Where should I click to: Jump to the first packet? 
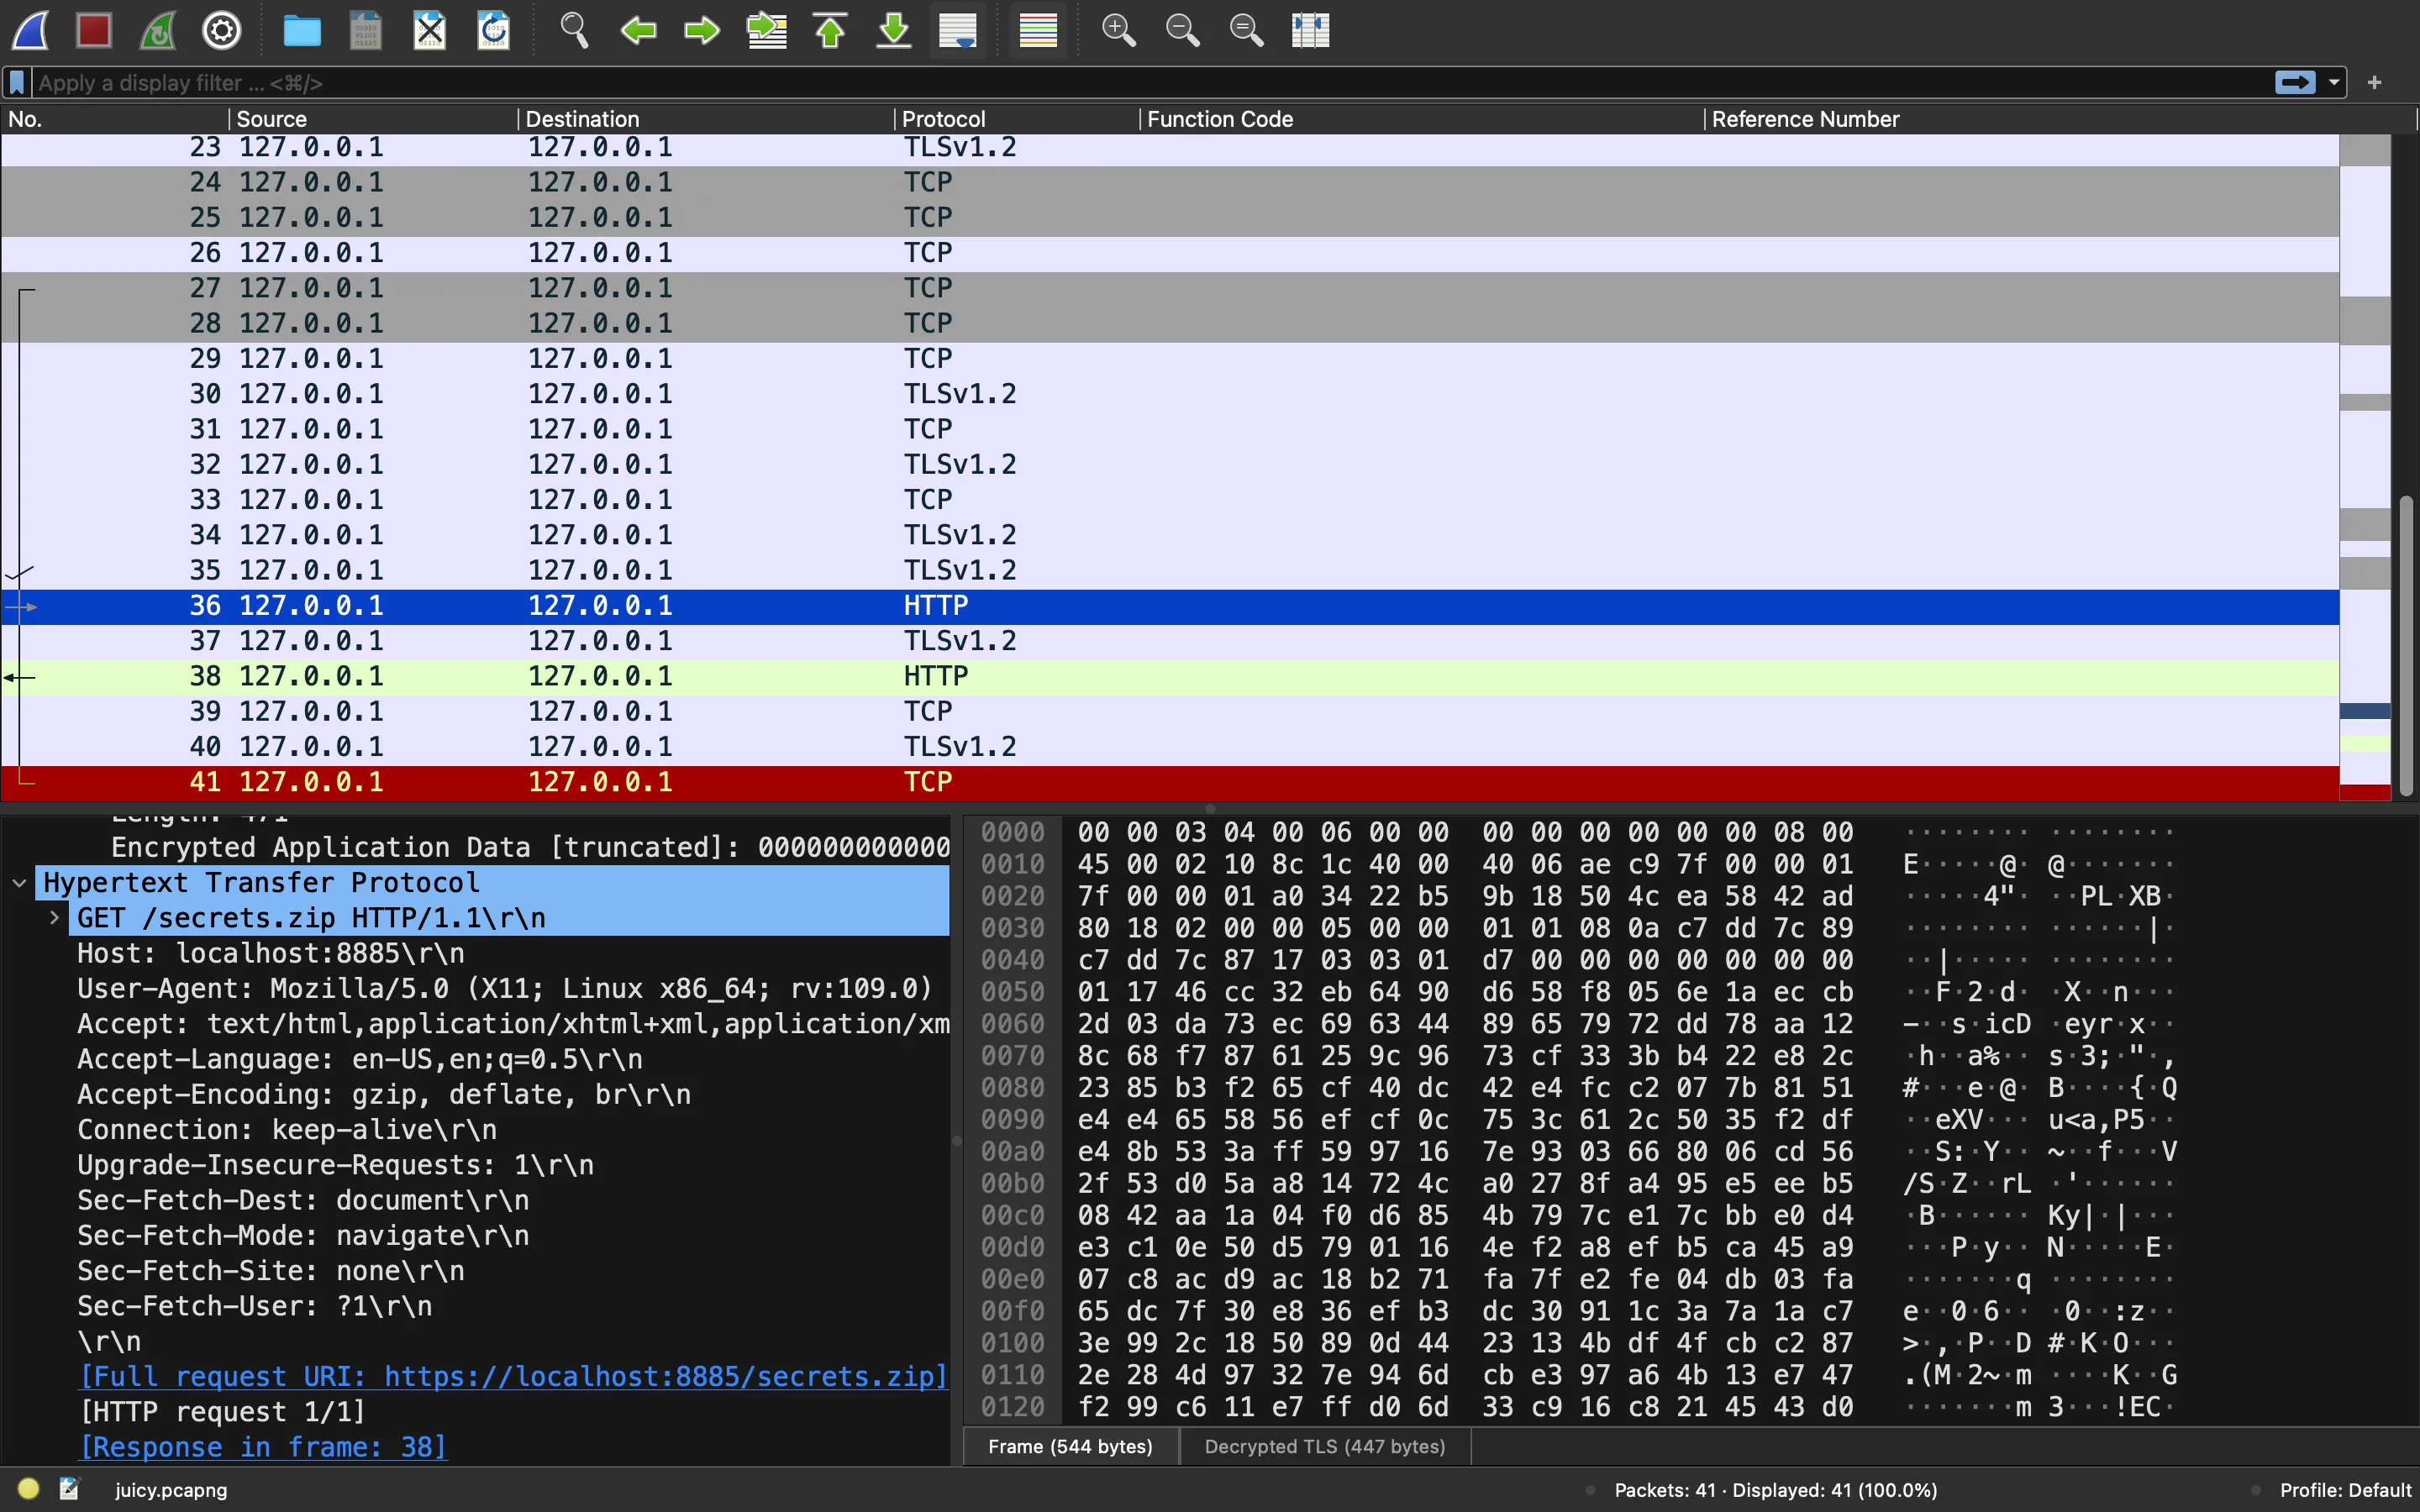pyautogui.click(x=830, y=30)
